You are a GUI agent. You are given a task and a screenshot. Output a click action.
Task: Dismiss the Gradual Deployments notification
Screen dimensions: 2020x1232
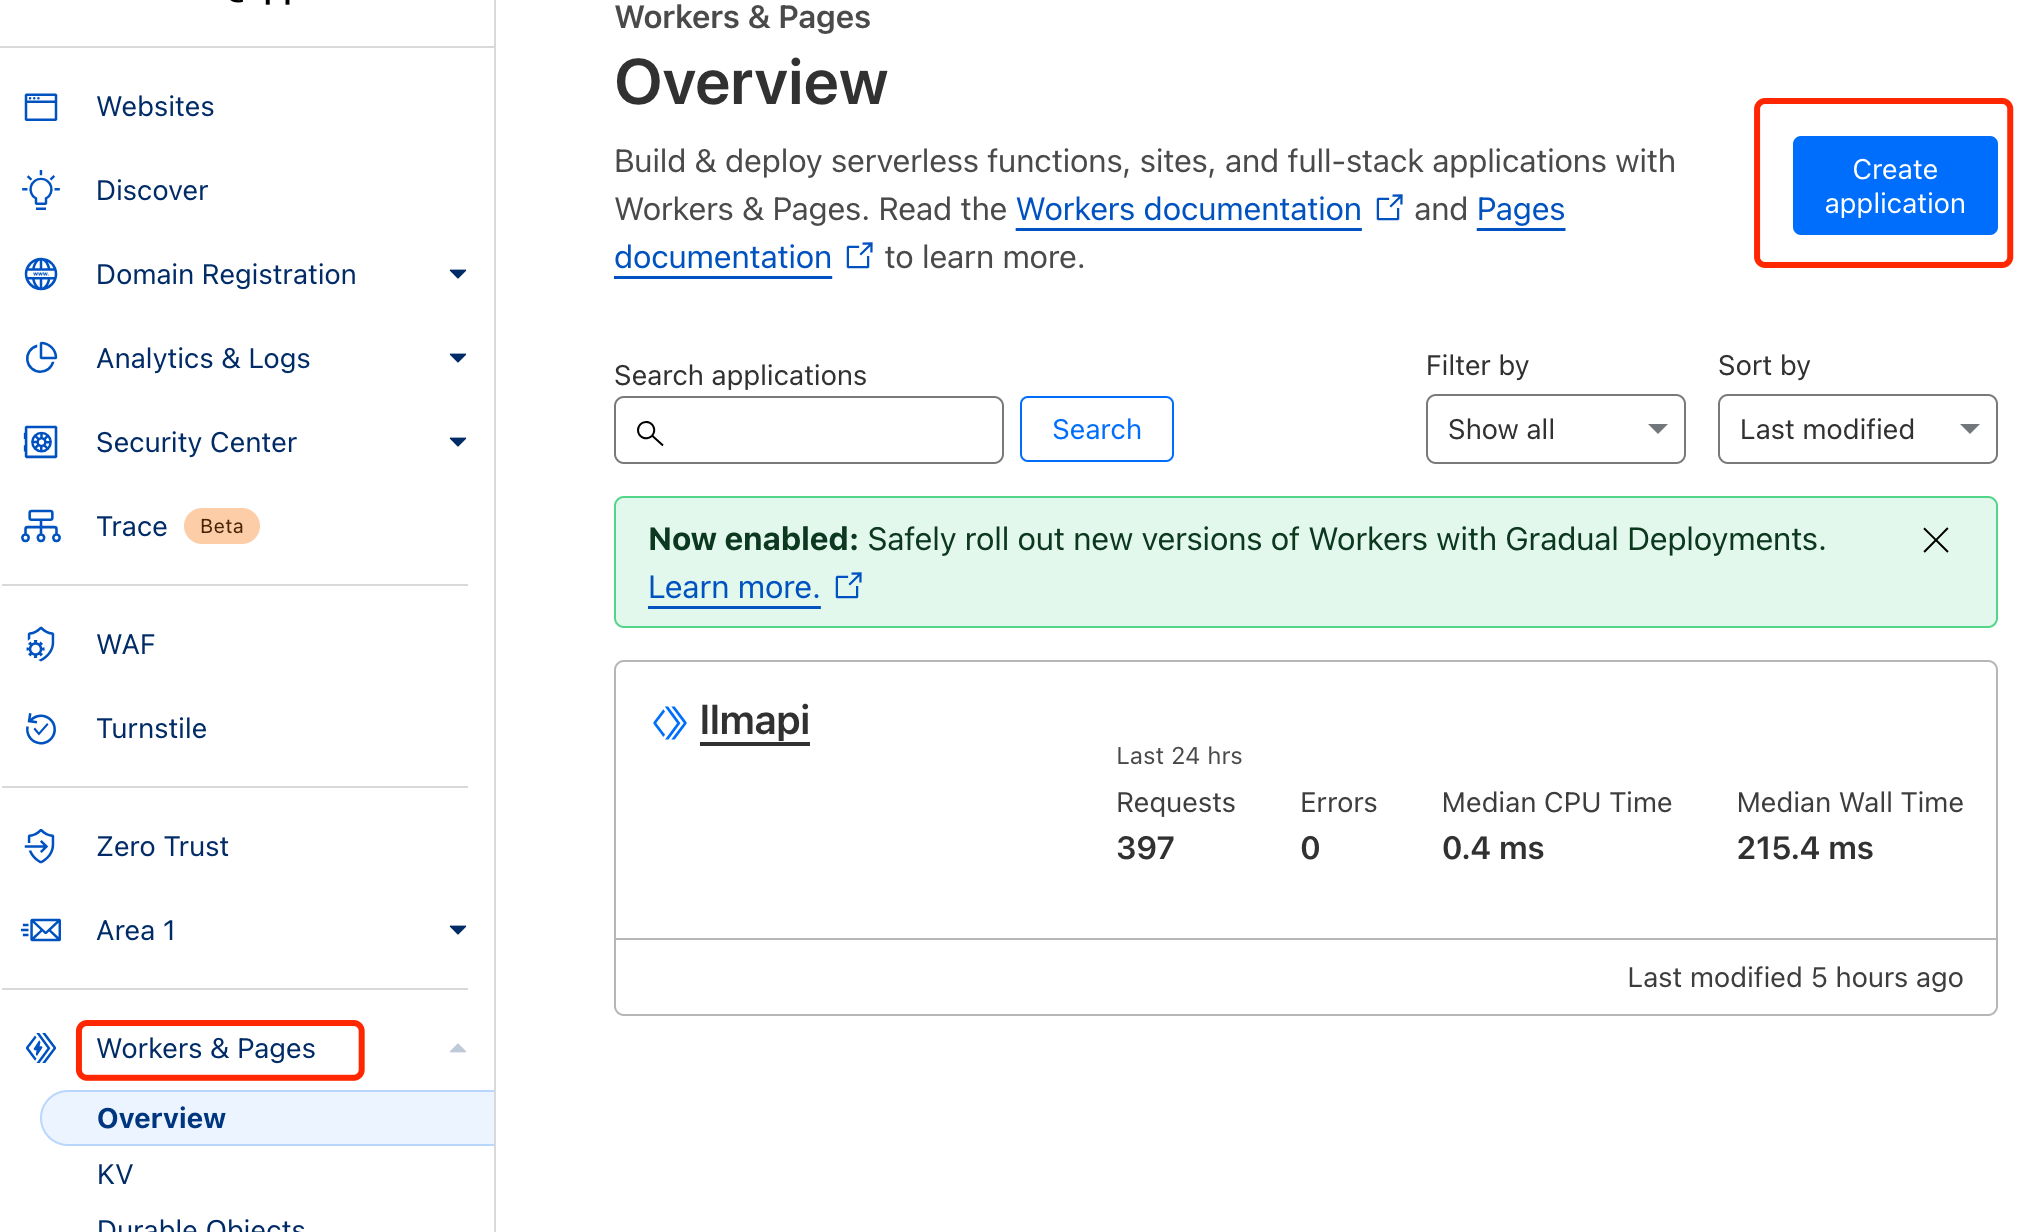click(x=1935, y=540)
